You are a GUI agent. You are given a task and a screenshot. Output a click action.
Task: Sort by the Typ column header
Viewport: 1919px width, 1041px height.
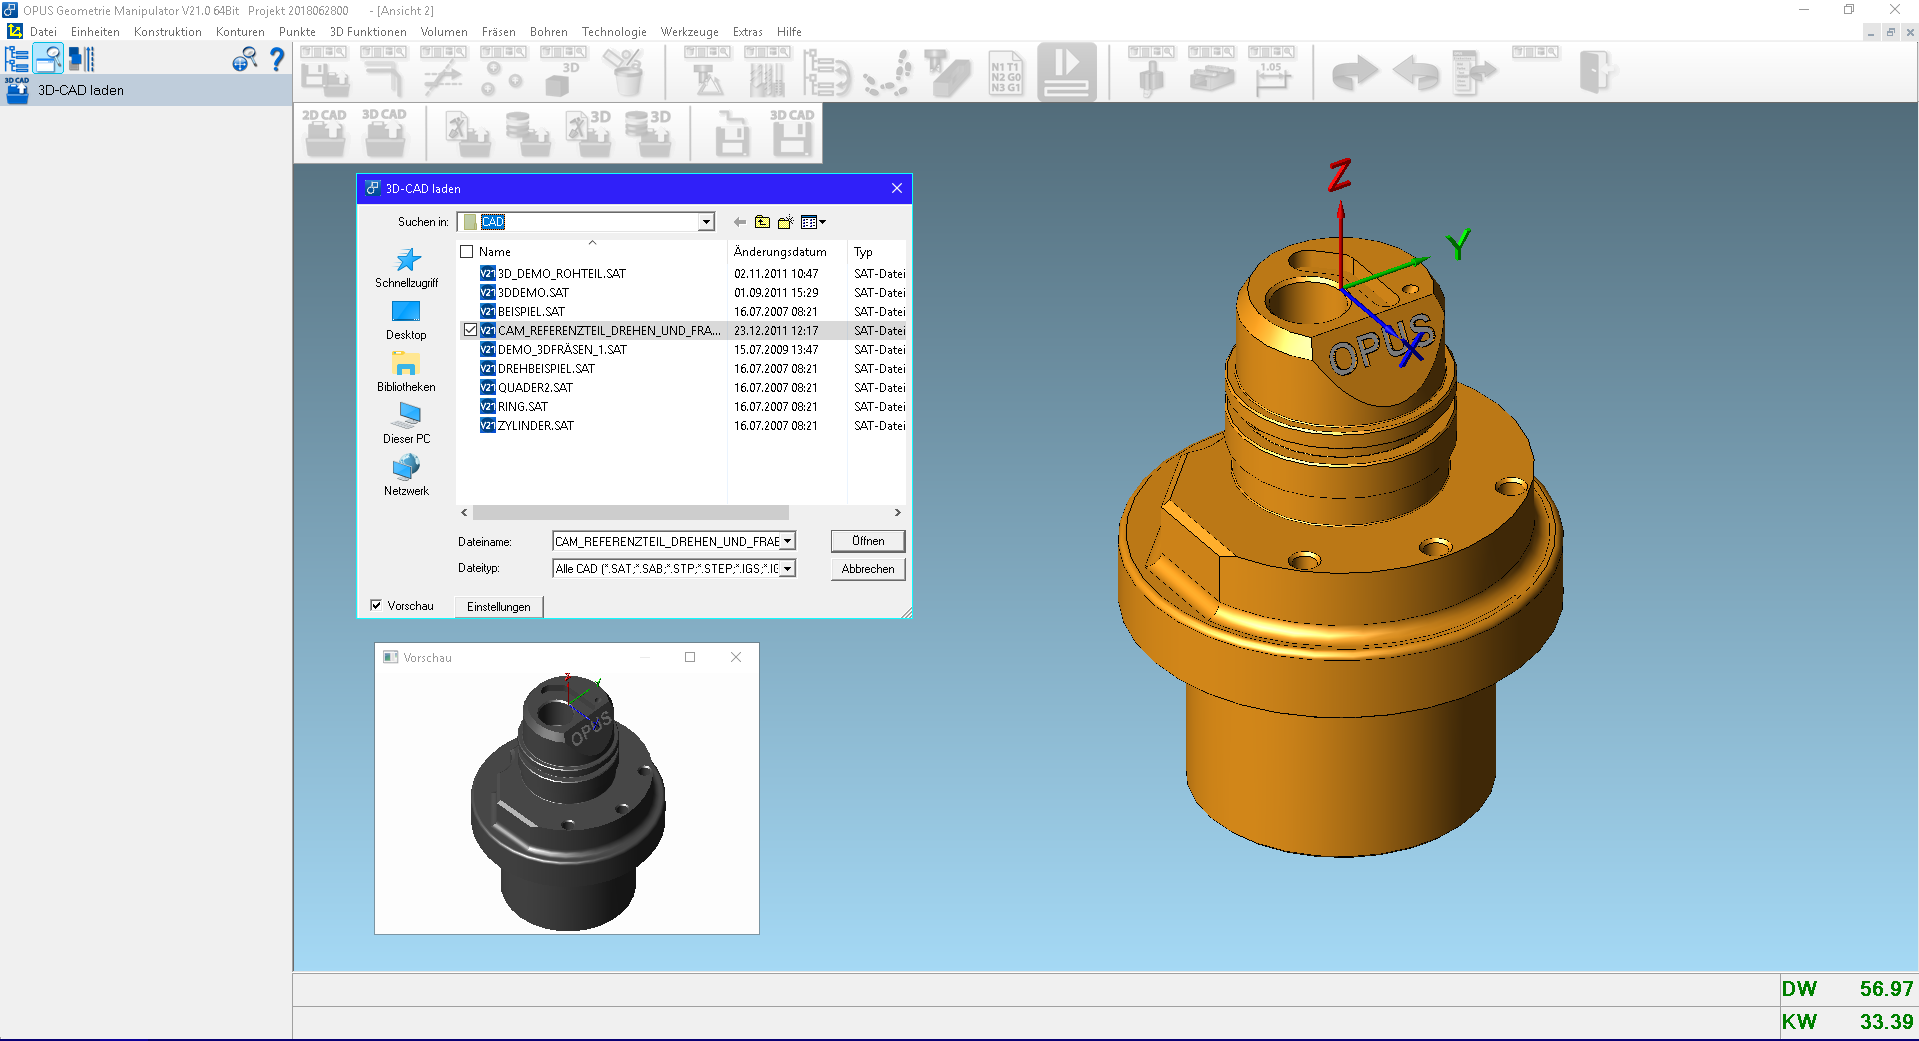click(863, 252)
